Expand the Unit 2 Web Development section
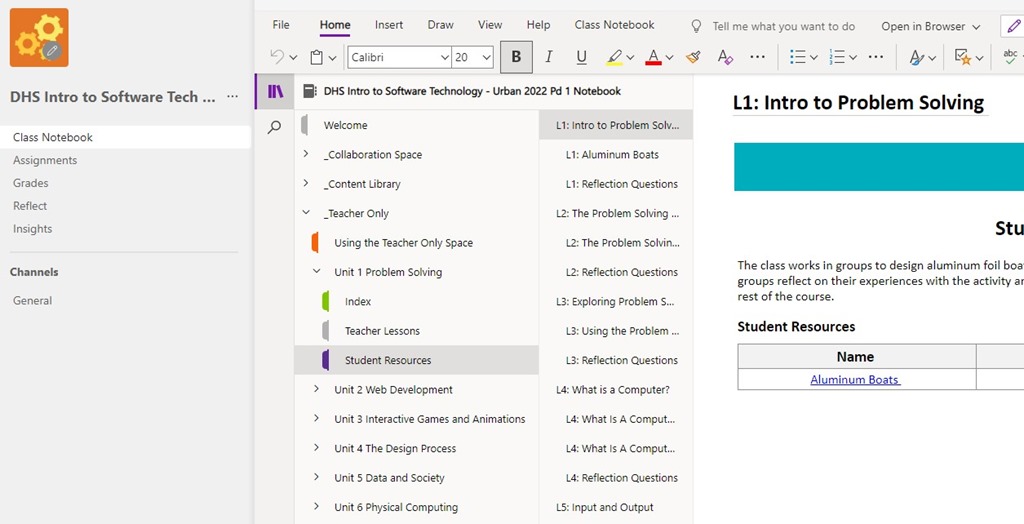 coord(316,390)
